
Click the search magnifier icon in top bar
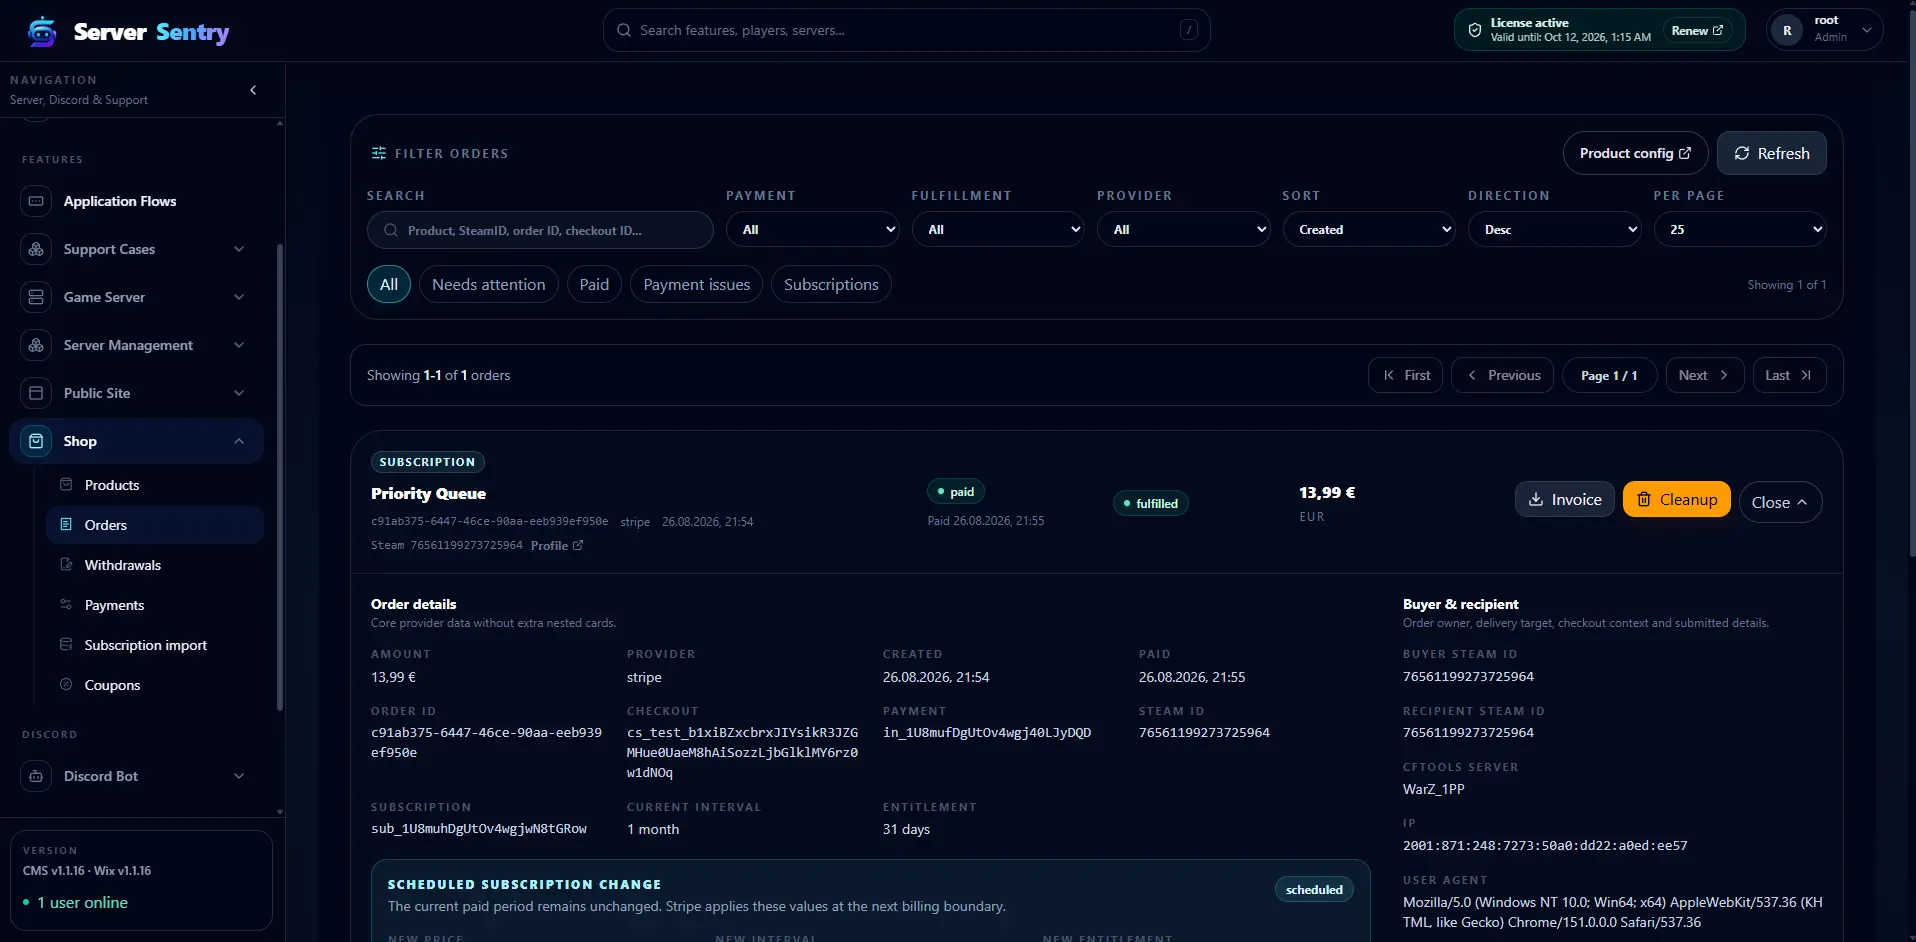tap(623, 30)
